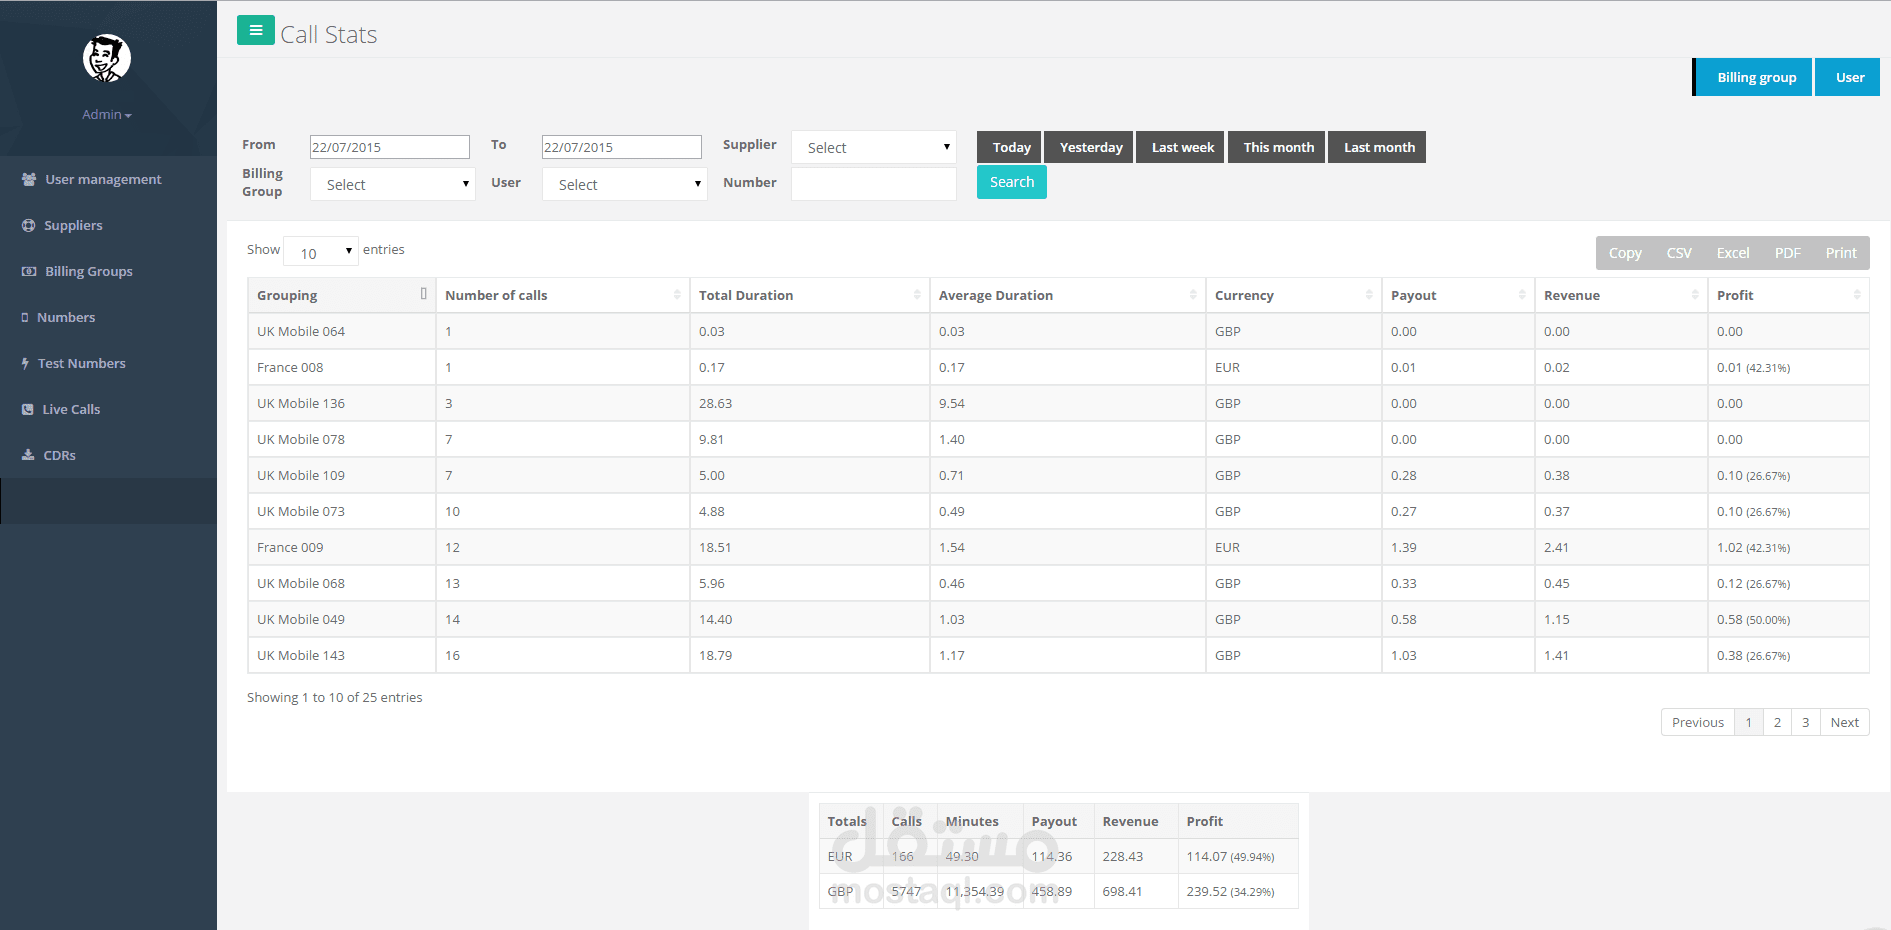Image resolution: width=1891 pixels, height=930 pixels.
Task: Open Test Numbers via its bolt icon
Action: (25, 363)
